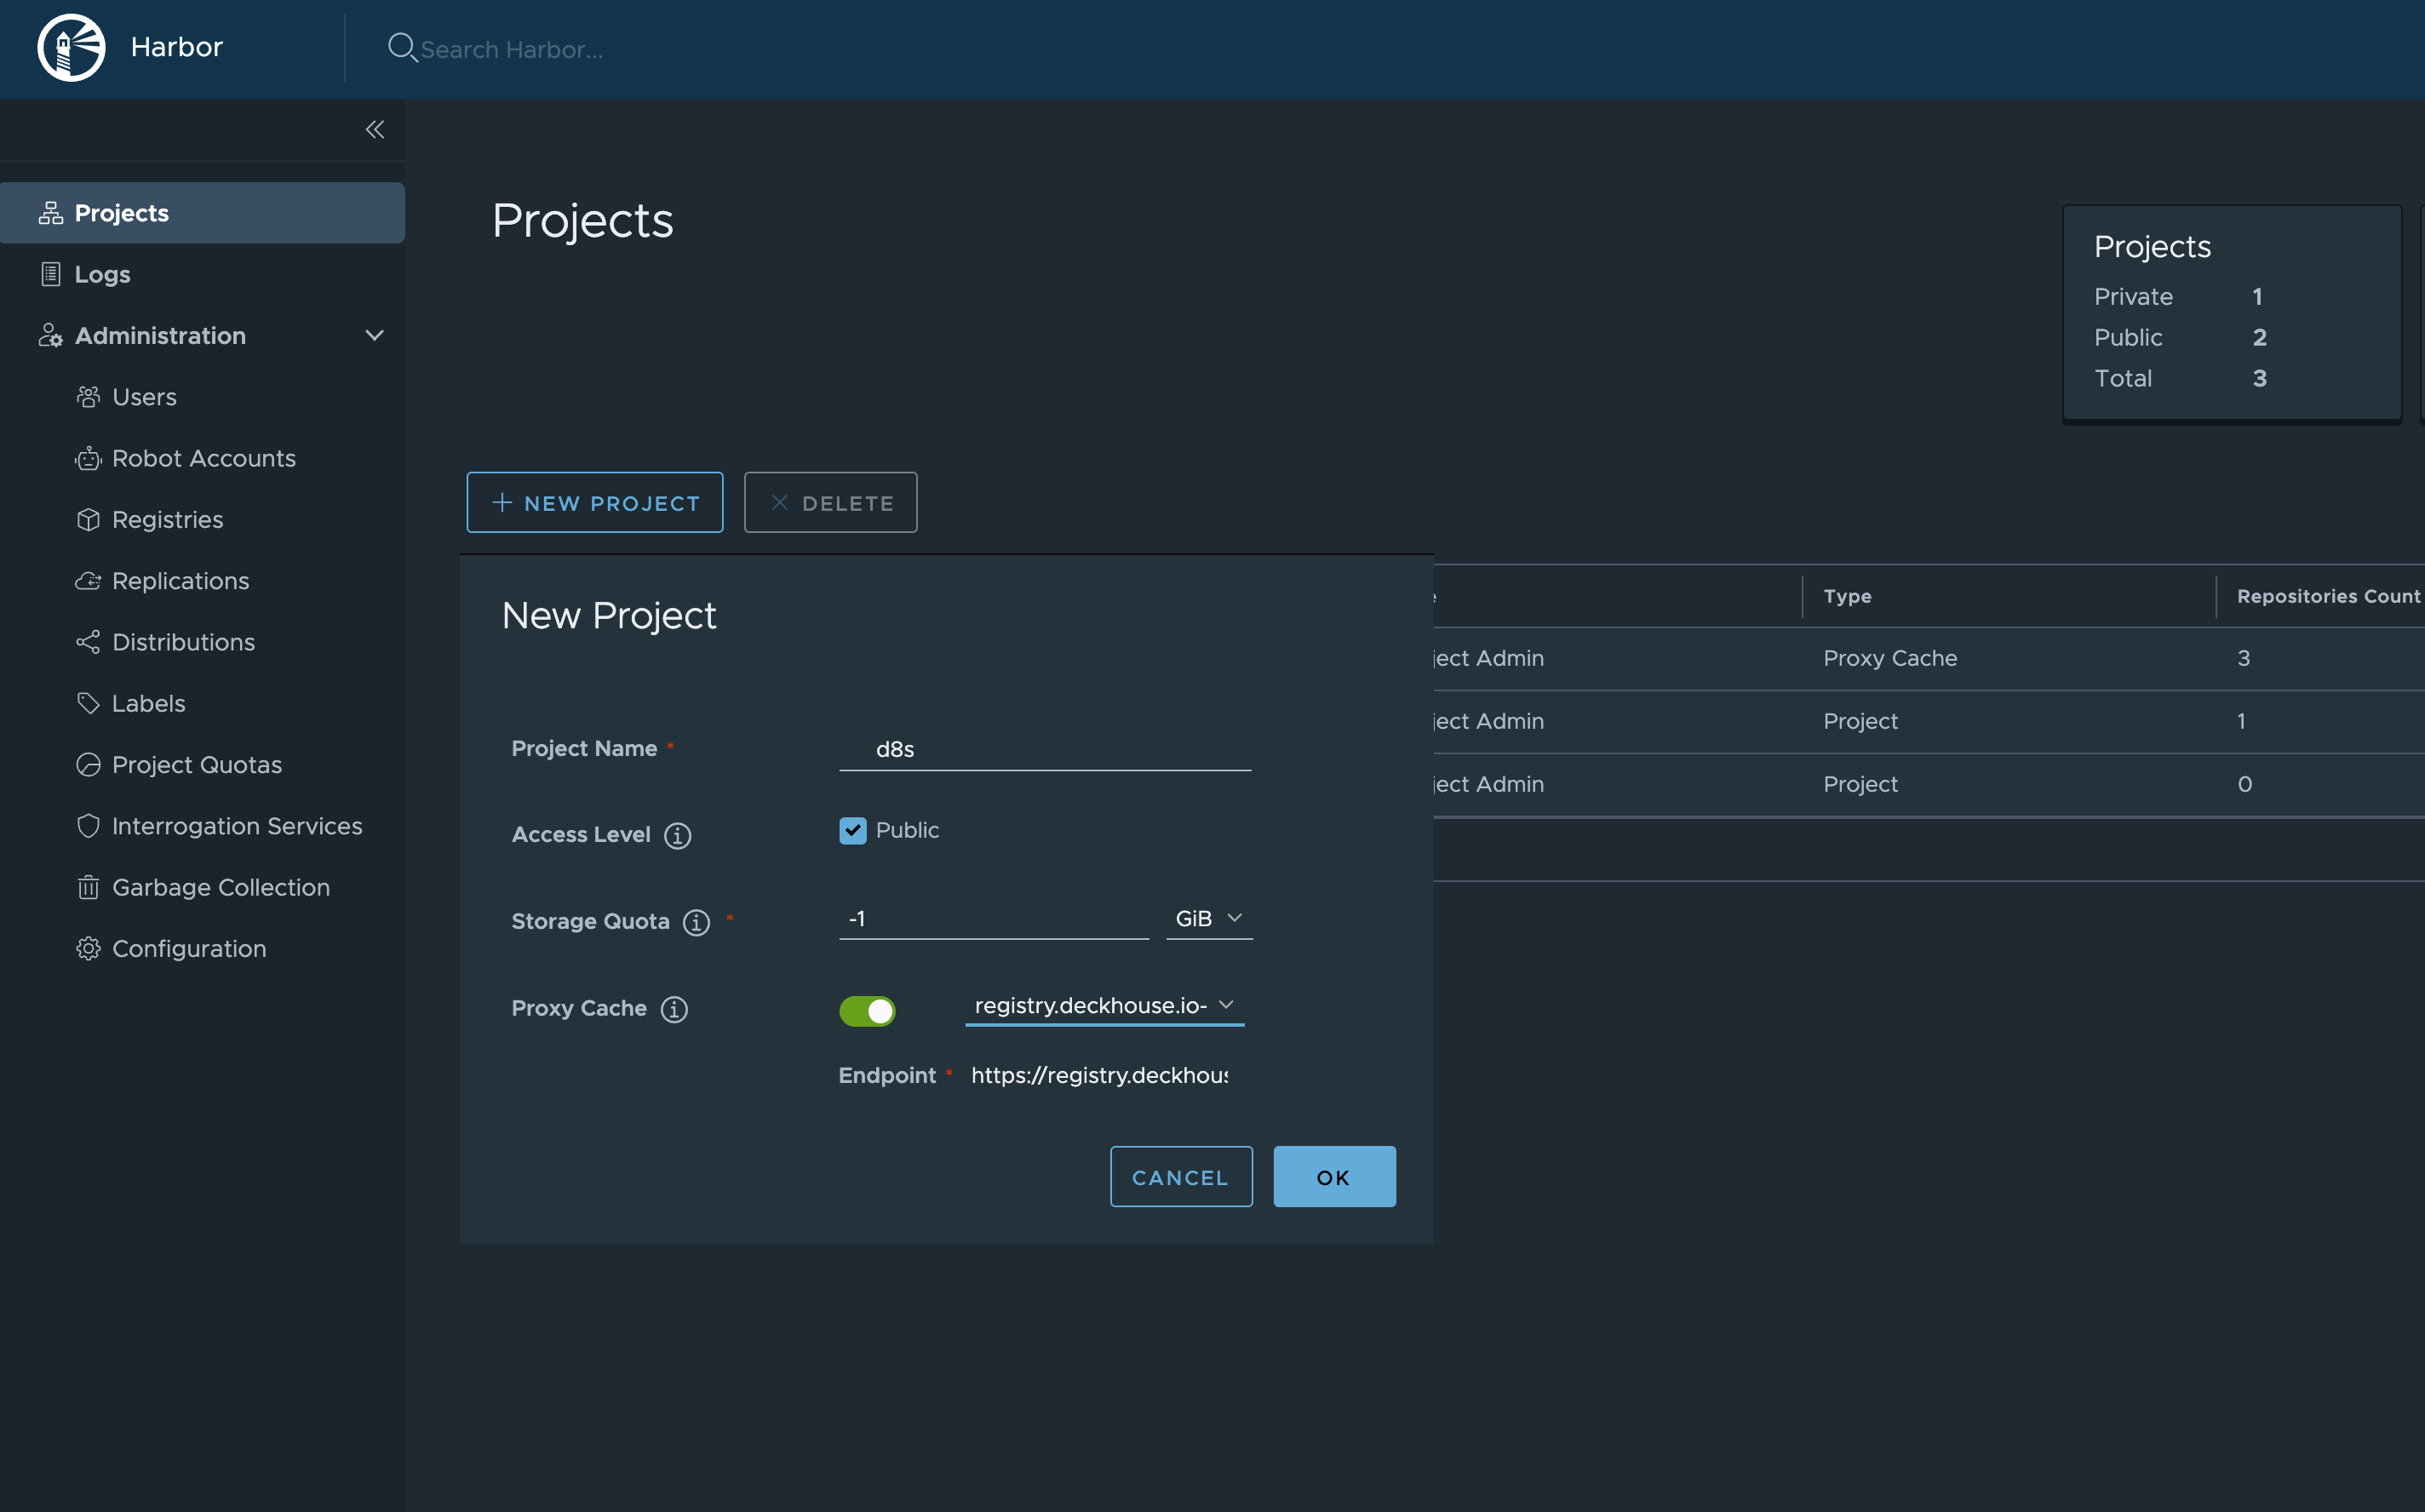Disable the Proxy Cache toggle
The height and width of the screenshot is (1512, 2425).
coord(866,1011)
